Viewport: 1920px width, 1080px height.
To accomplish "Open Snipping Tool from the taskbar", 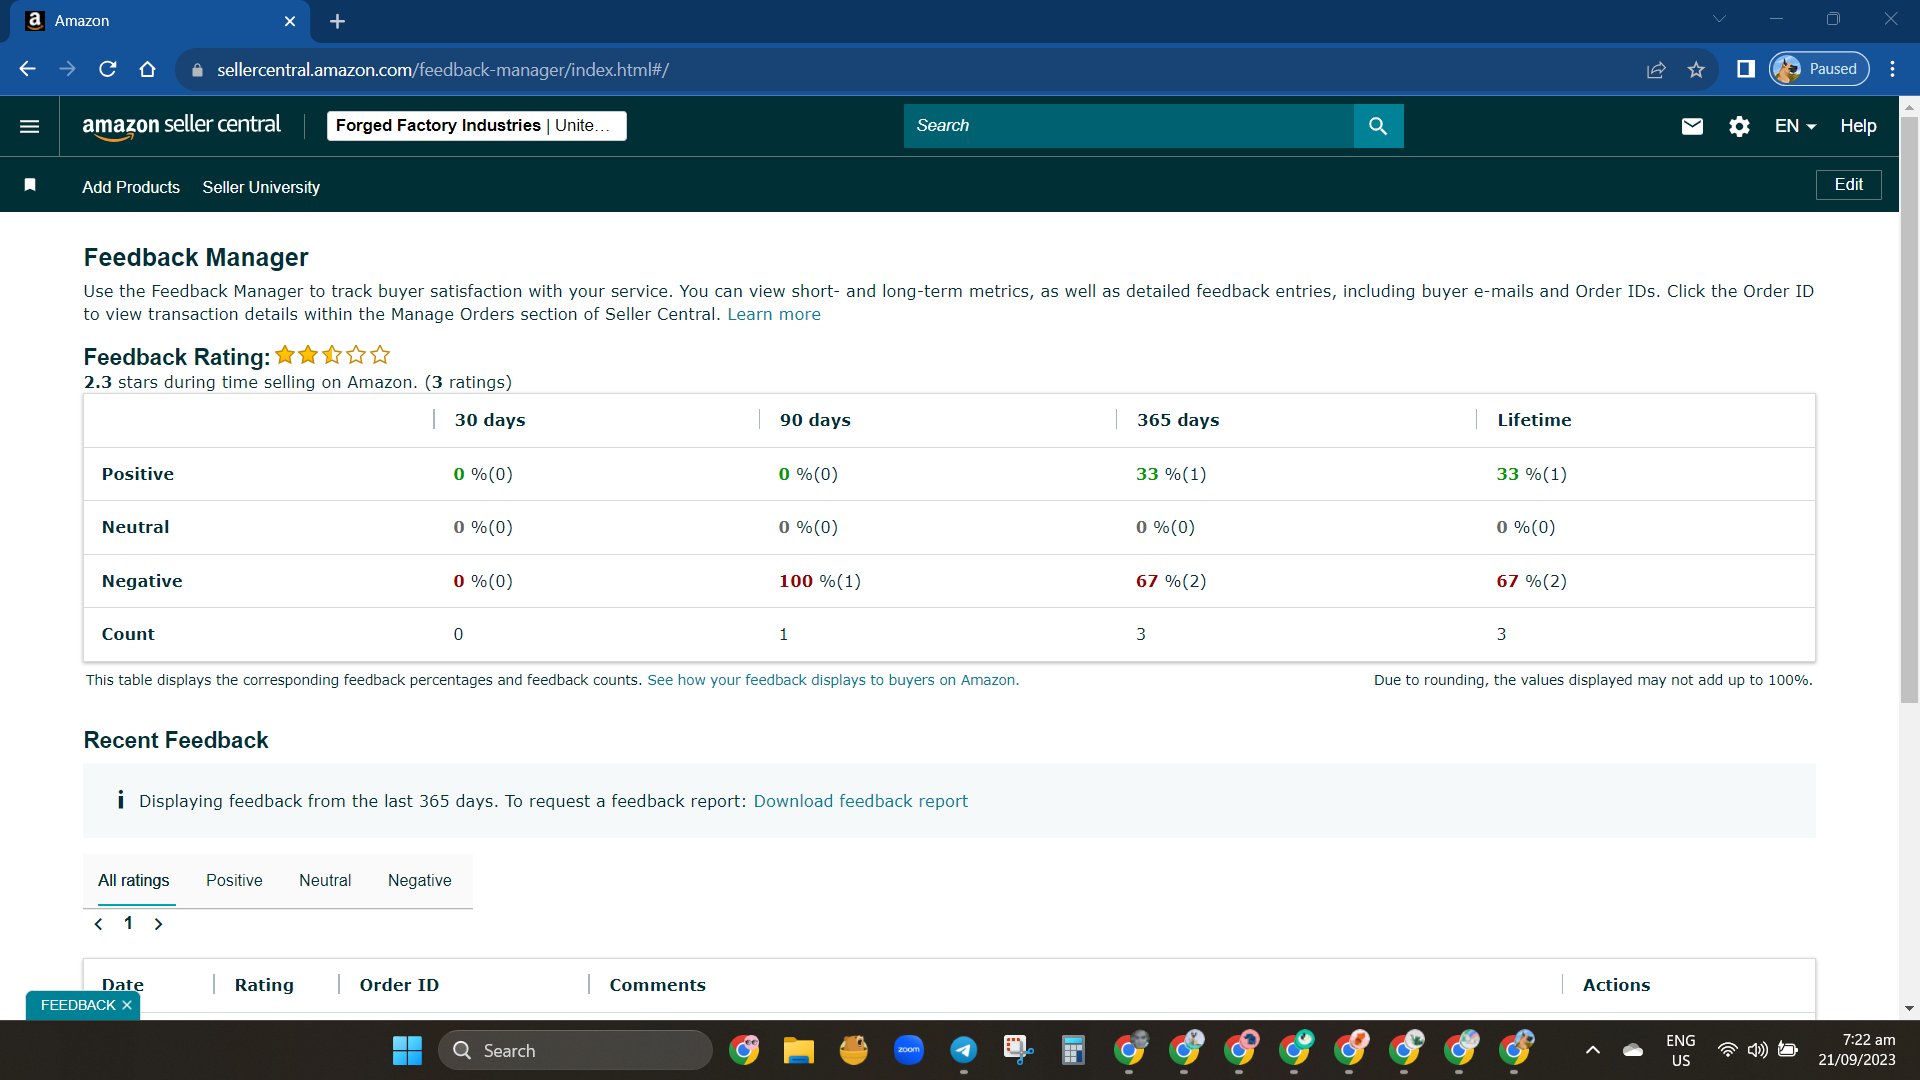I will [1018, 1050].
